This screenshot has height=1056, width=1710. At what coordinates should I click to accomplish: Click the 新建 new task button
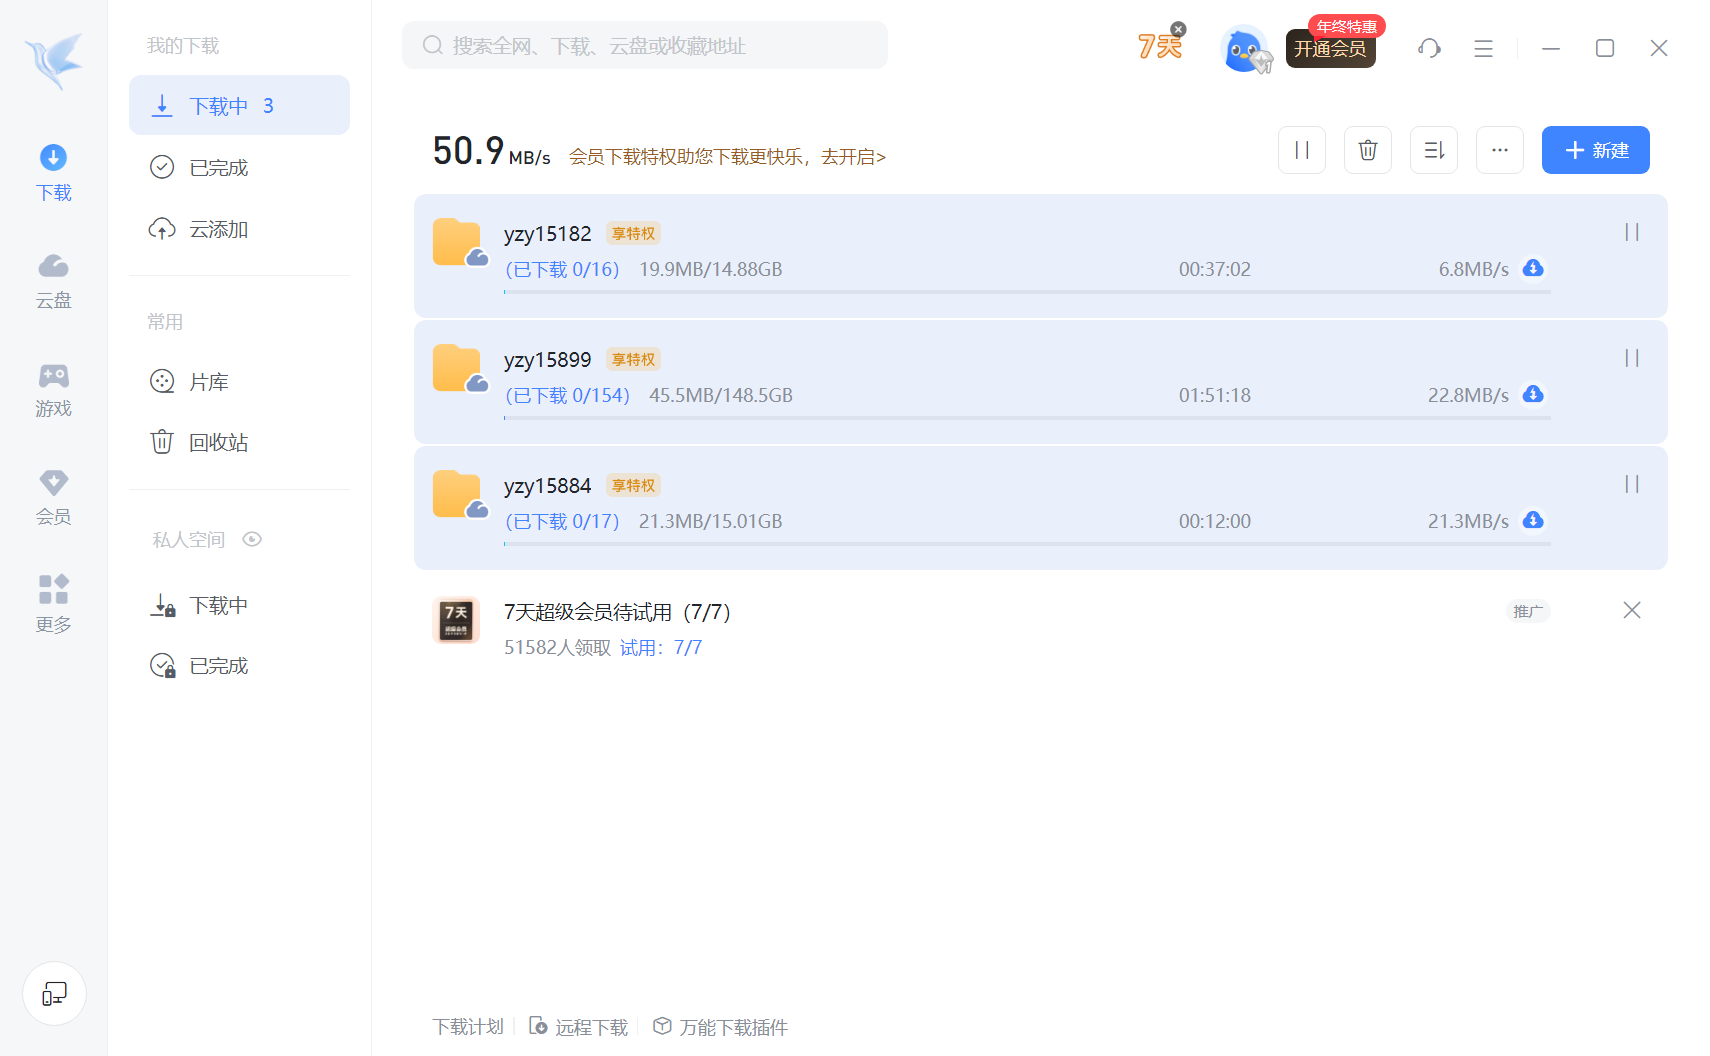pyautogui.click(x=1596, y=150)
